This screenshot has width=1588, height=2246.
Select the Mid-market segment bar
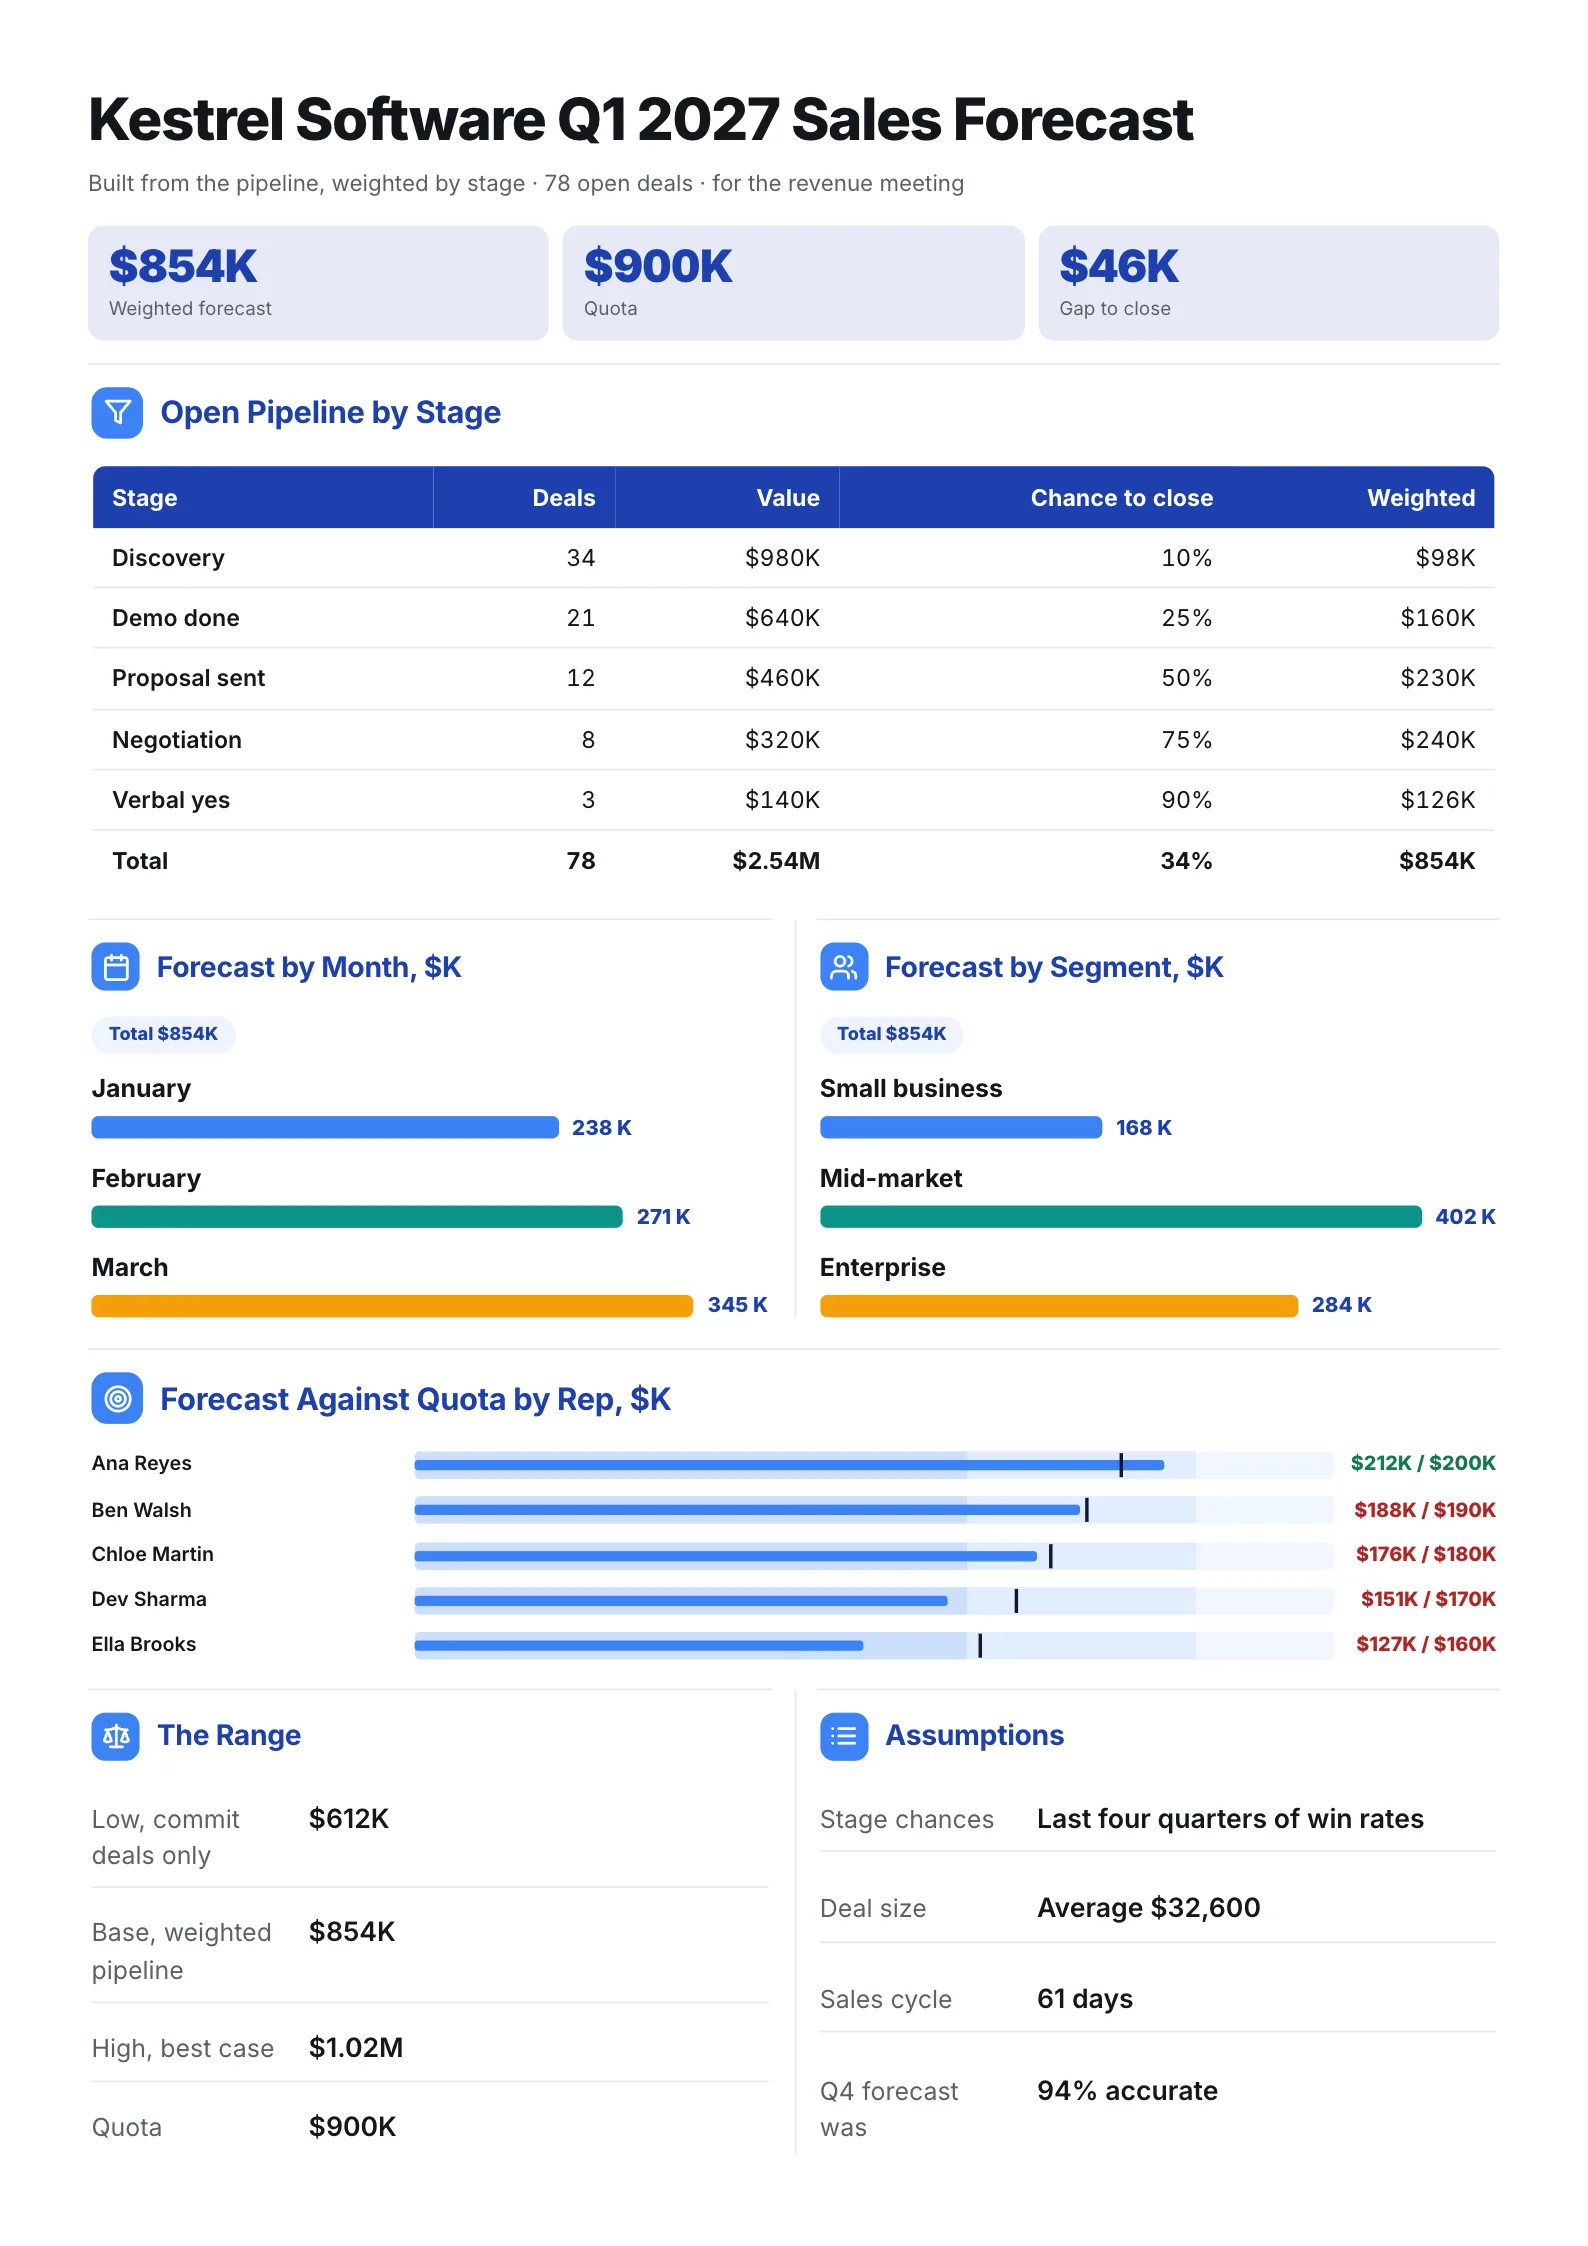click(x=1121, y=1216)
